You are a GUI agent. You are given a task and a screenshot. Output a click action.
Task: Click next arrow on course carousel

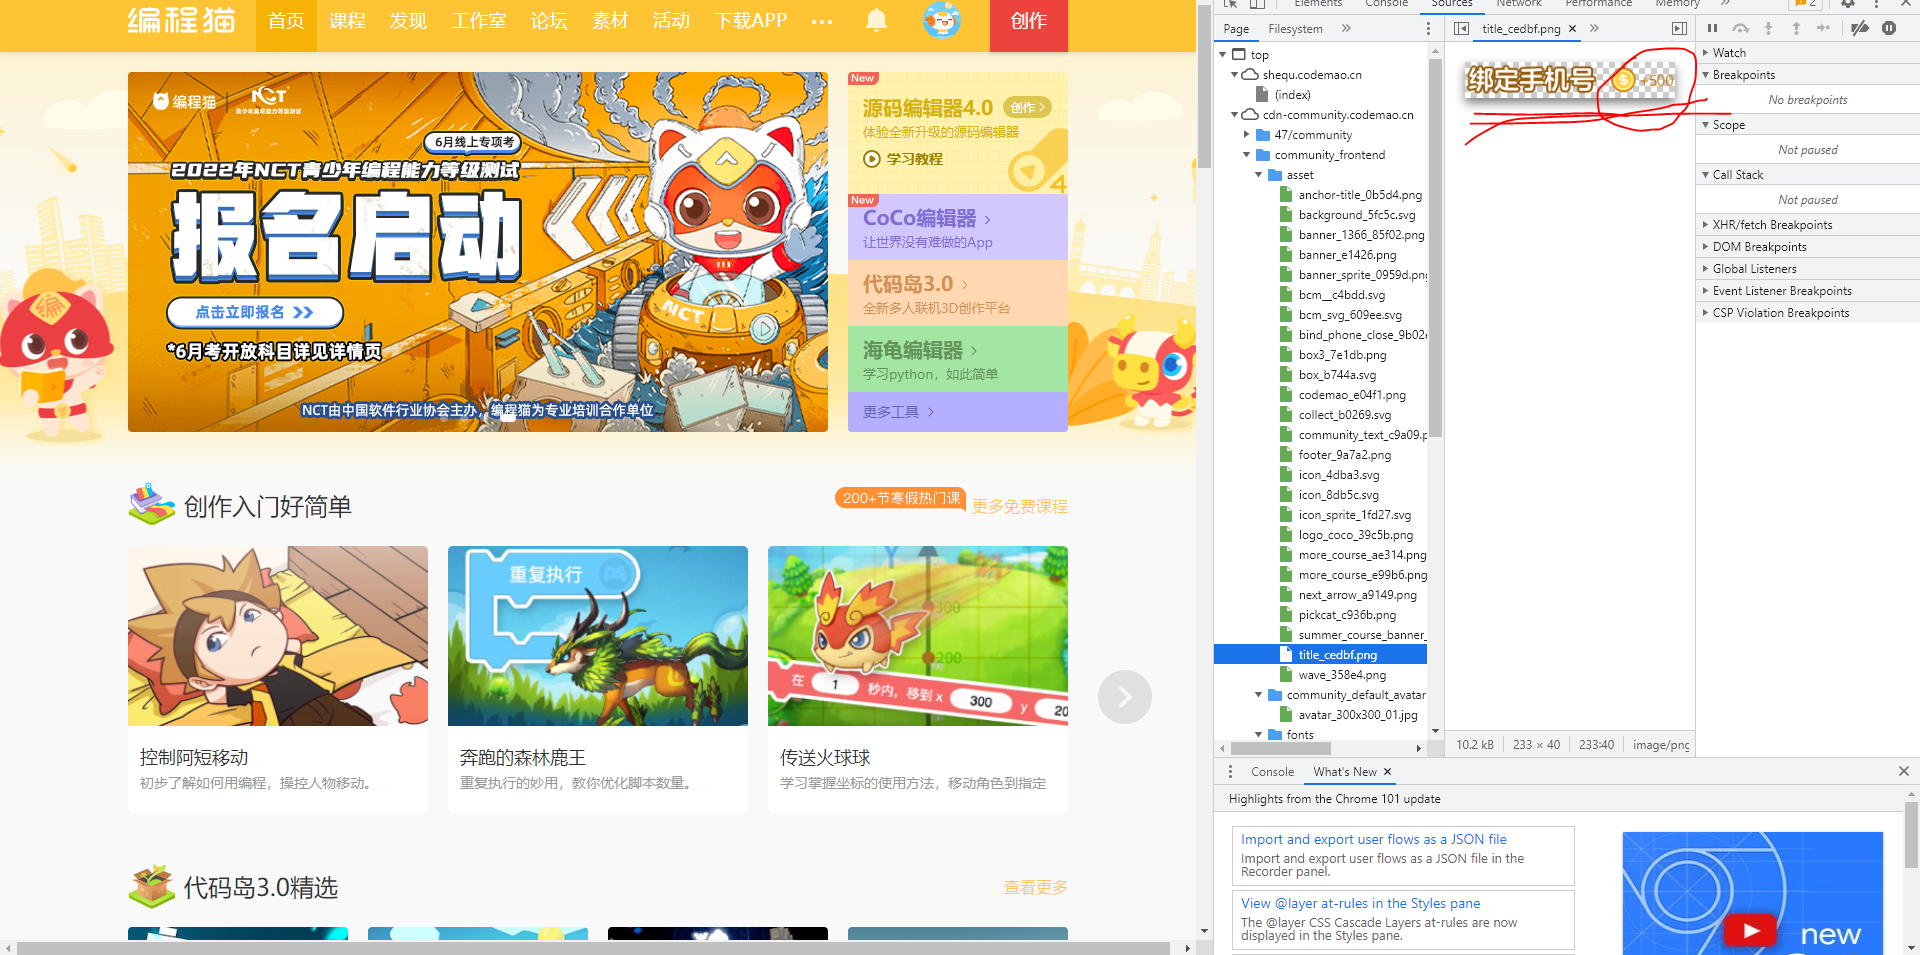point(1124,697)
